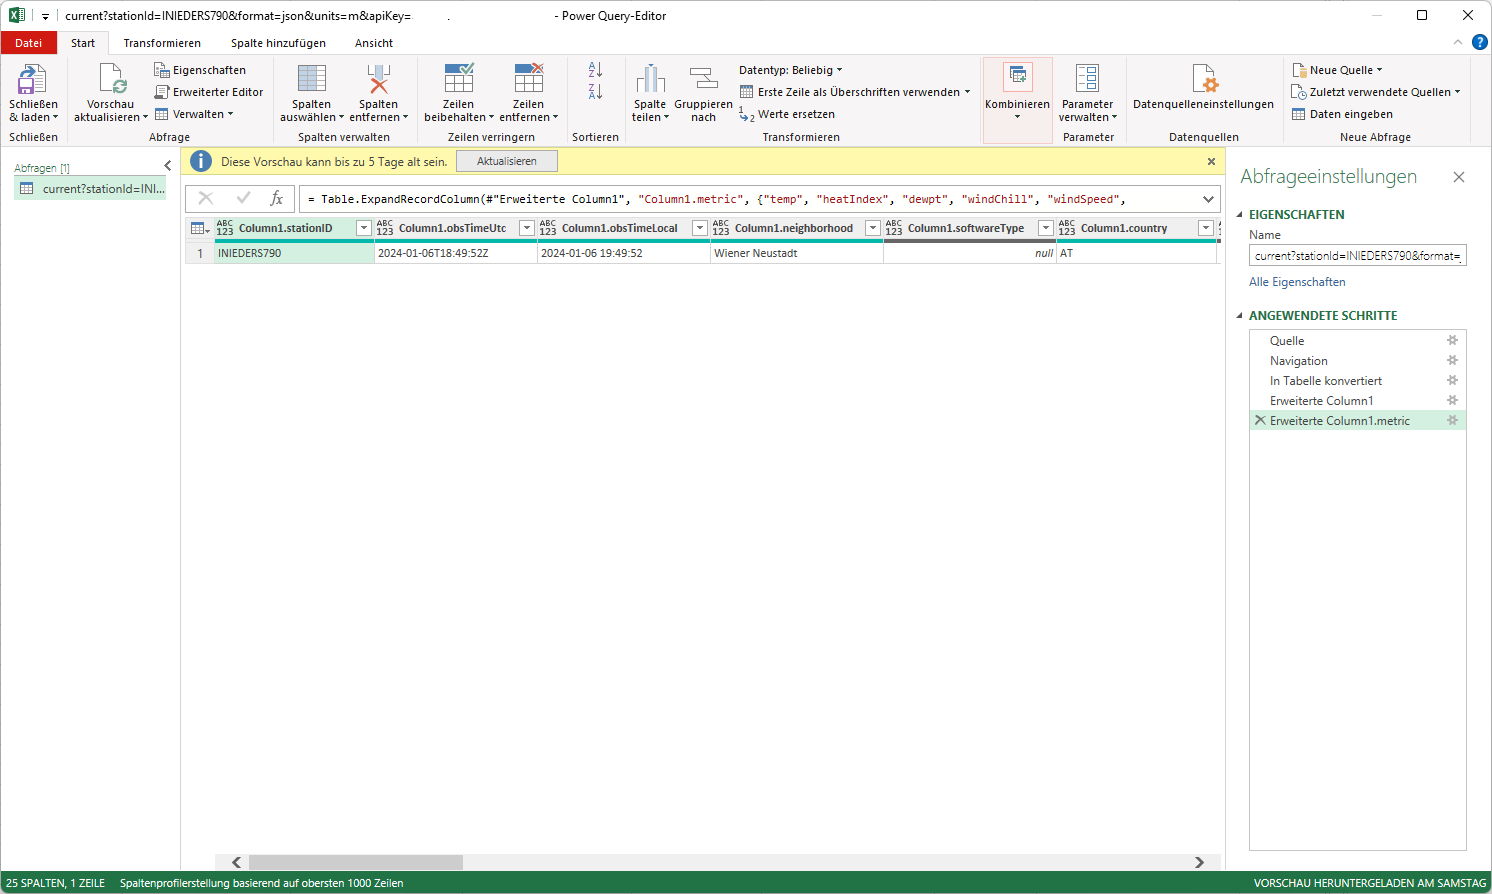This screenshot has width=1492, height=894.
Task: Open the Erweiterter Editor
Action: (208, 92)
